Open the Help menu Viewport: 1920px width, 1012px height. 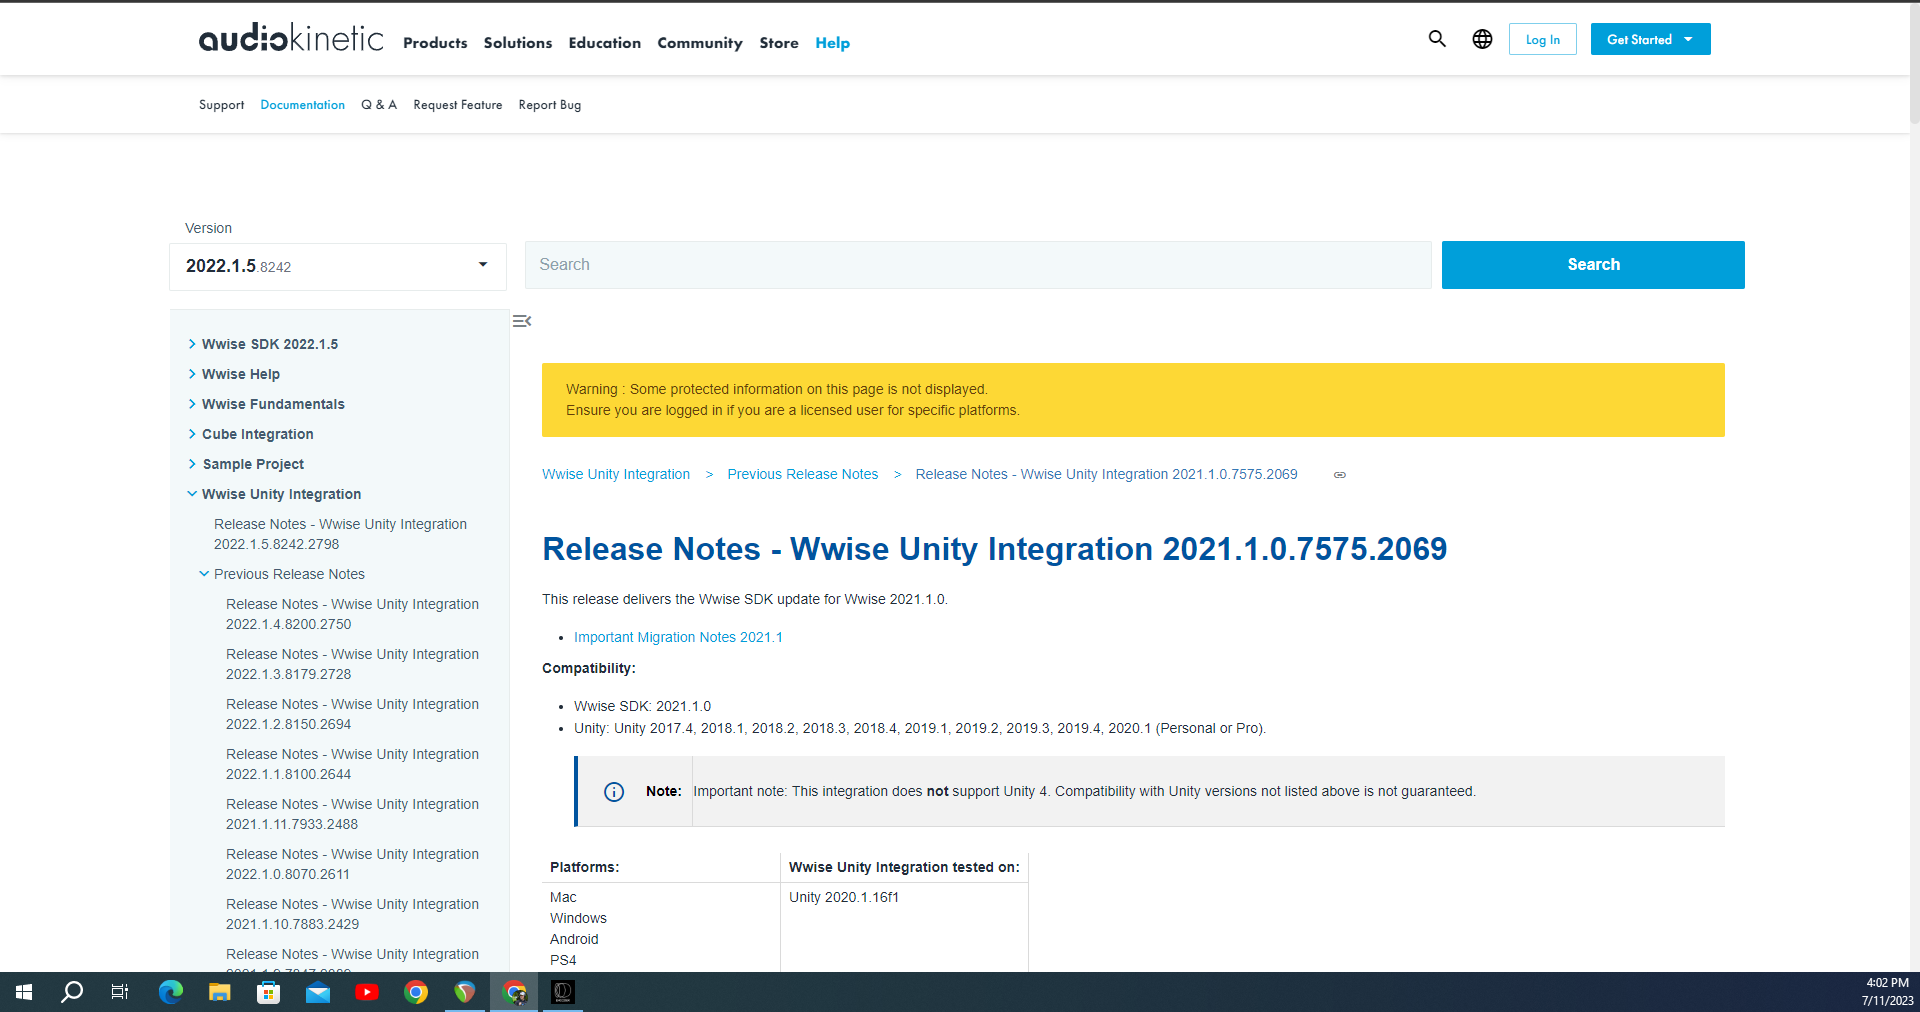832,43
